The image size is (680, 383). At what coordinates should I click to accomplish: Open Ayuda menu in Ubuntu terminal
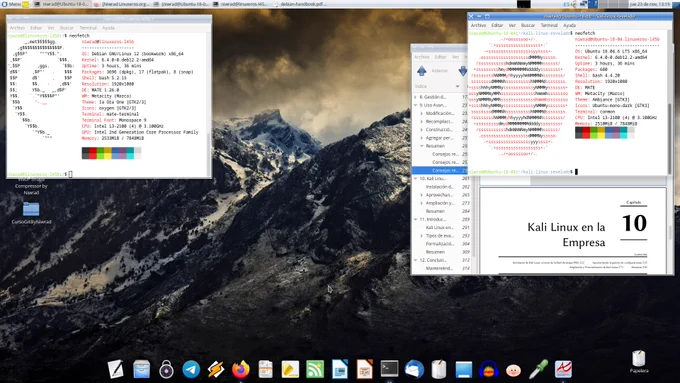(569, 26)
